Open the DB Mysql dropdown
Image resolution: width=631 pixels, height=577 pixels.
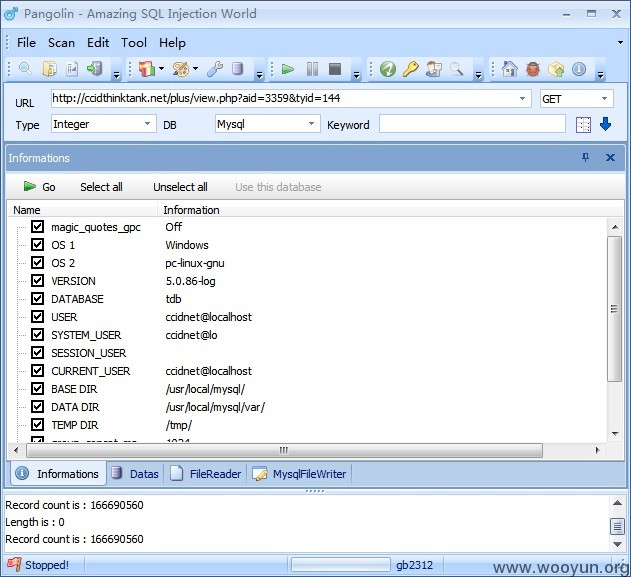(x=311, y=124)
